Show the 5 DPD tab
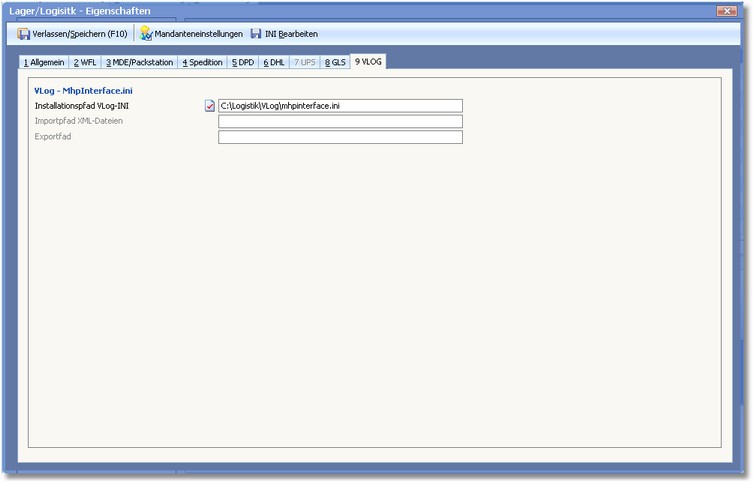The image size is (754, 484). click(x=243, y=62)
